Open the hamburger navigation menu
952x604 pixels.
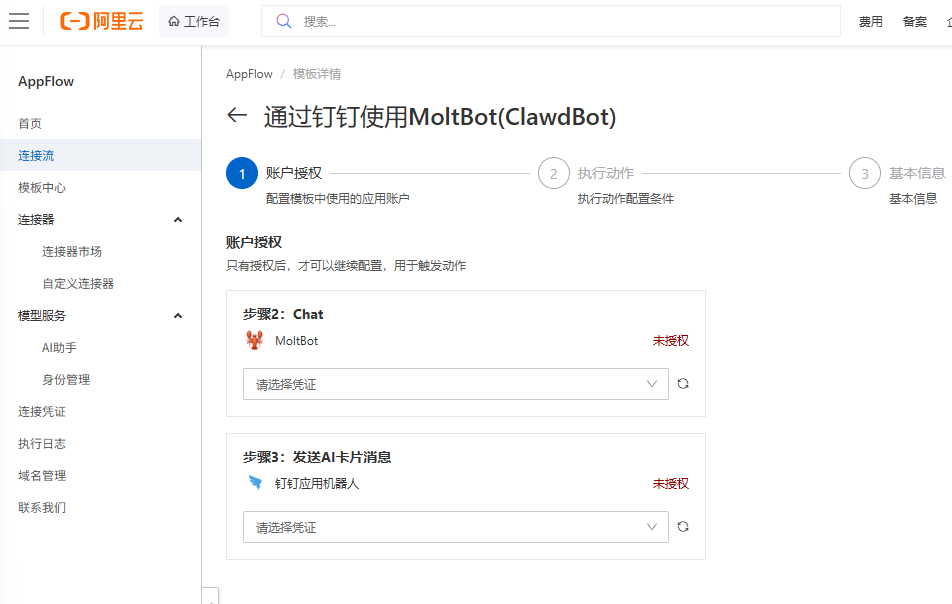19,21
